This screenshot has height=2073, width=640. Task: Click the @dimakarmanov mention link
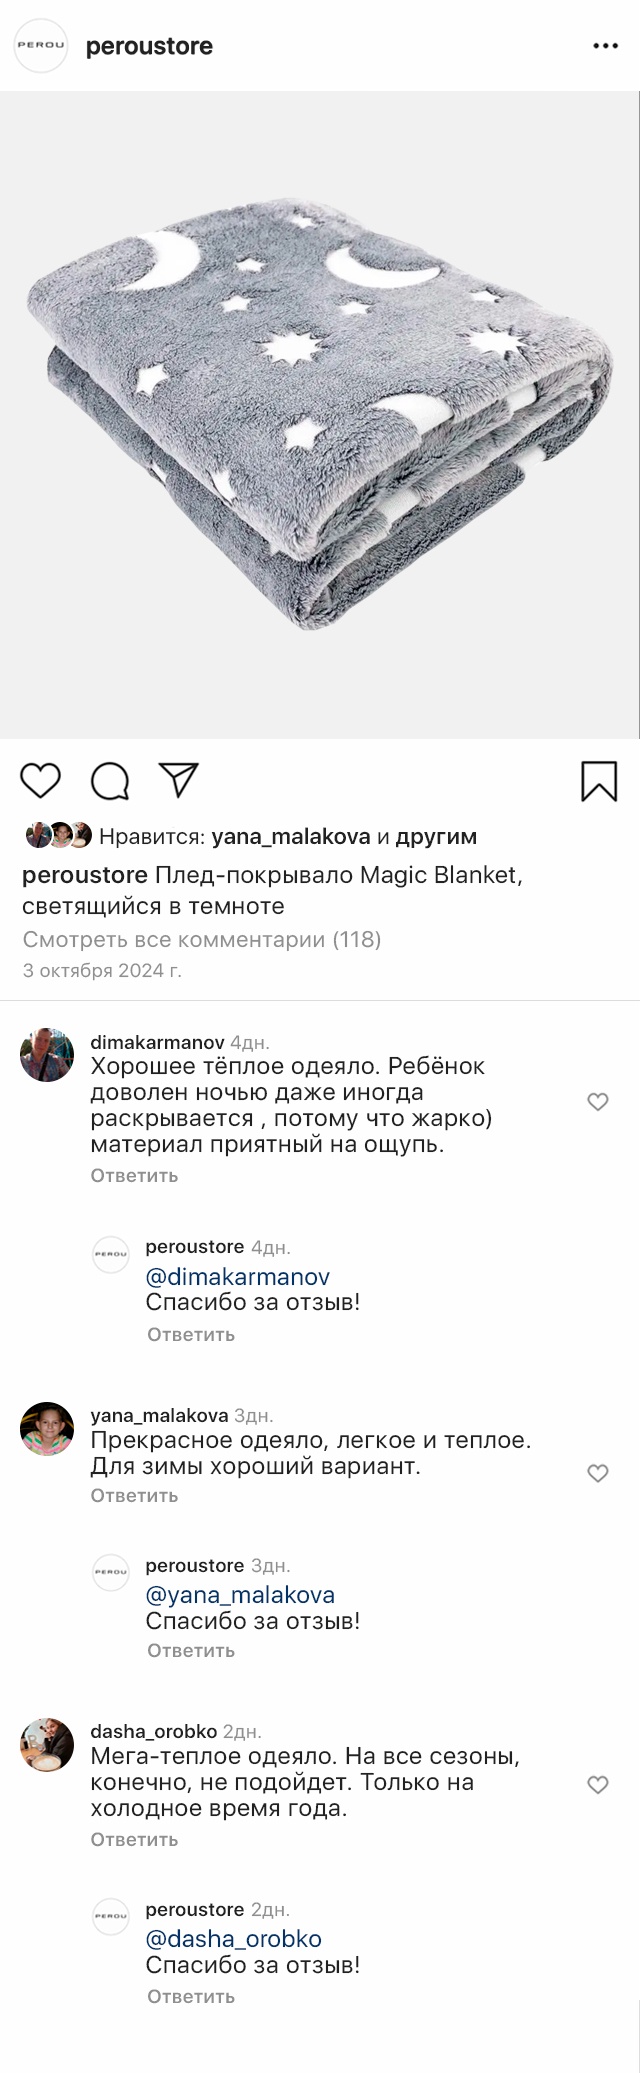coord(237,1277)
